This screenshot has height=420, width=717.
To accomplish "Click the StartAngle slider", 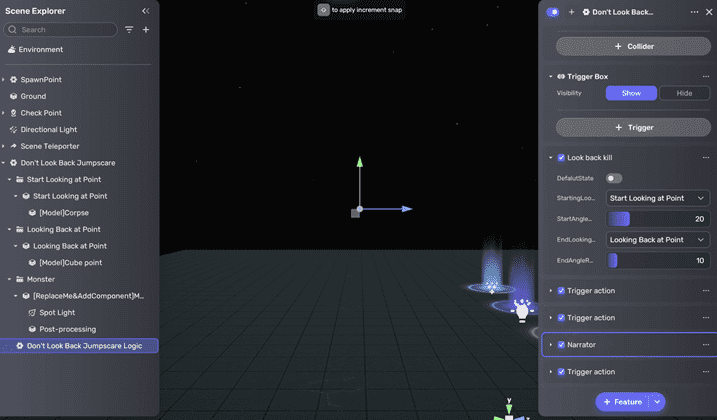I will coord(658,219).
